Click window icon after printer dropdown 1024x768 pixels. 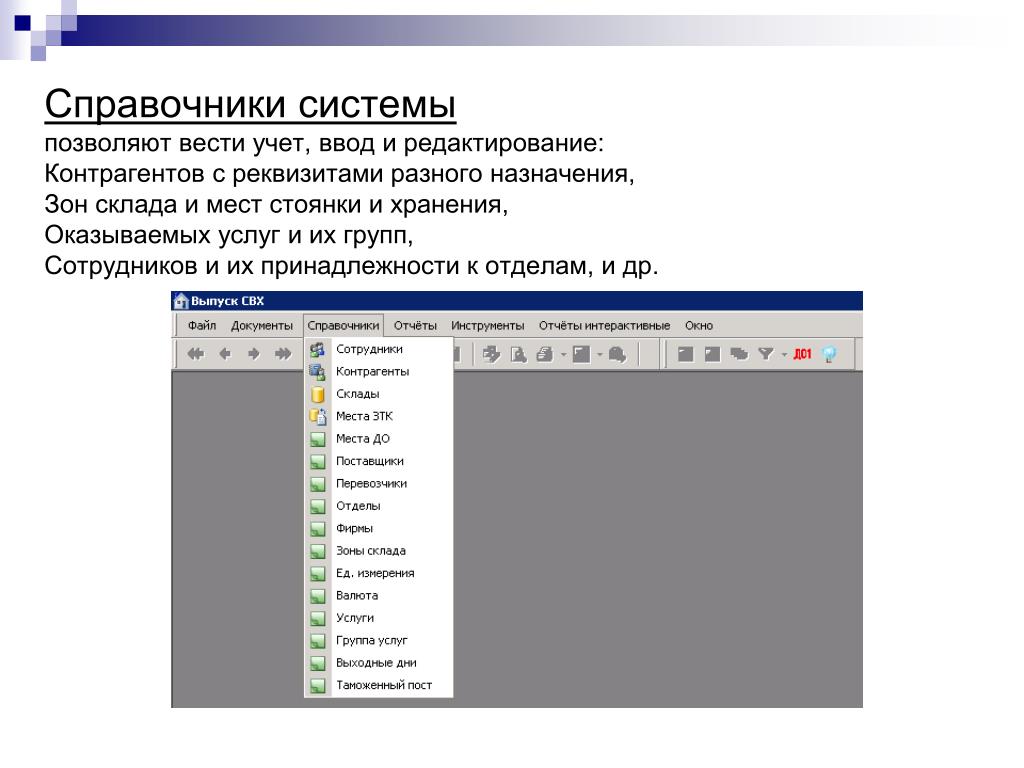tap(581, 355)
